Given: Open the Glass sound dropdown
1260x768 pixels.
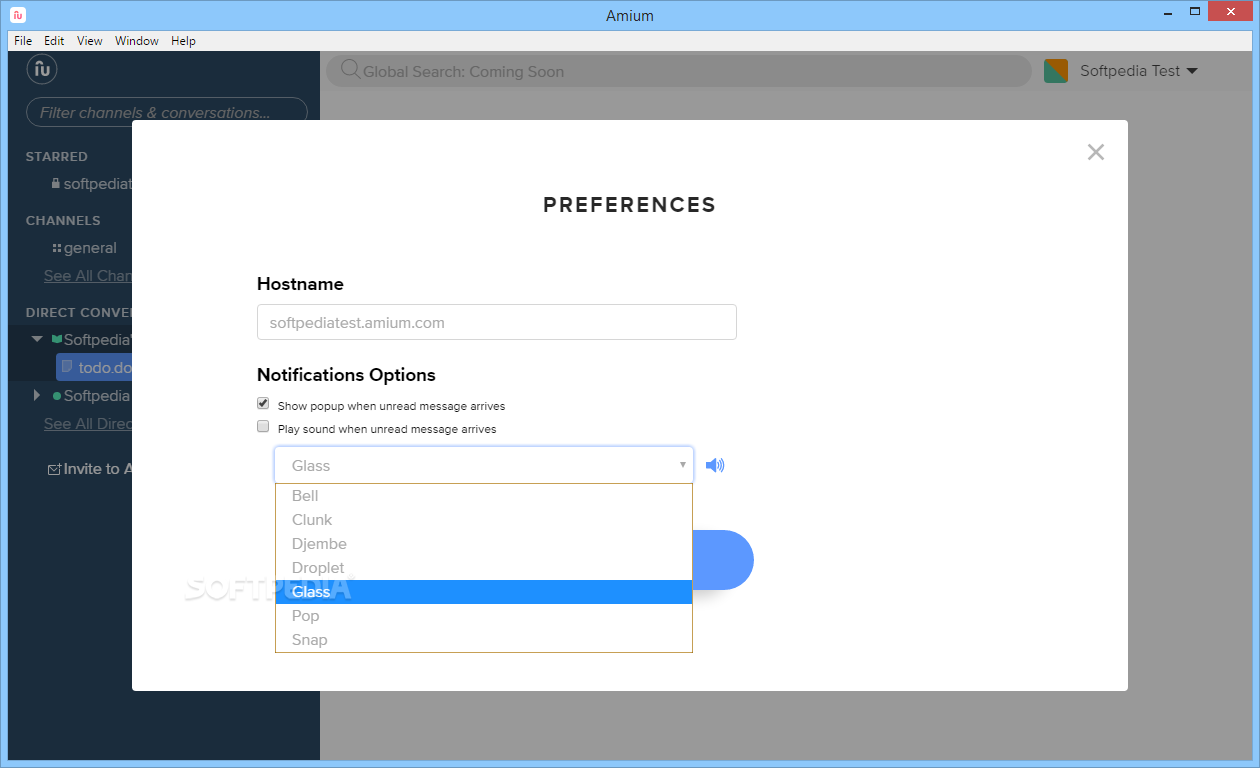Looking at the screenshot, I should coord(484,465).
